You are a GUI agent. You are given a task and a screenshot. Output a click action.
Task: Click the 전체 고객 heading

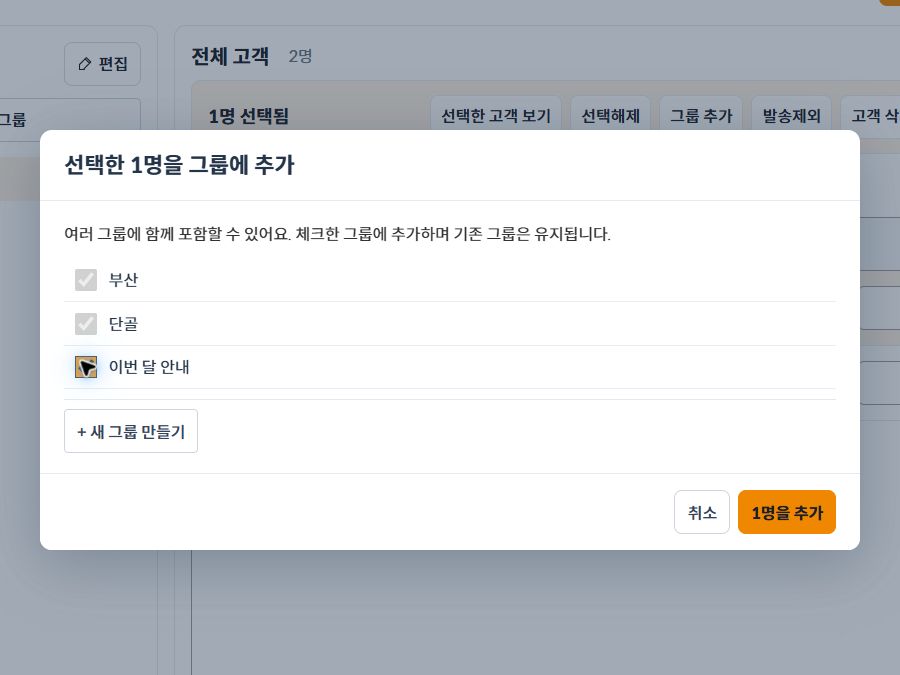click(230, 56)
